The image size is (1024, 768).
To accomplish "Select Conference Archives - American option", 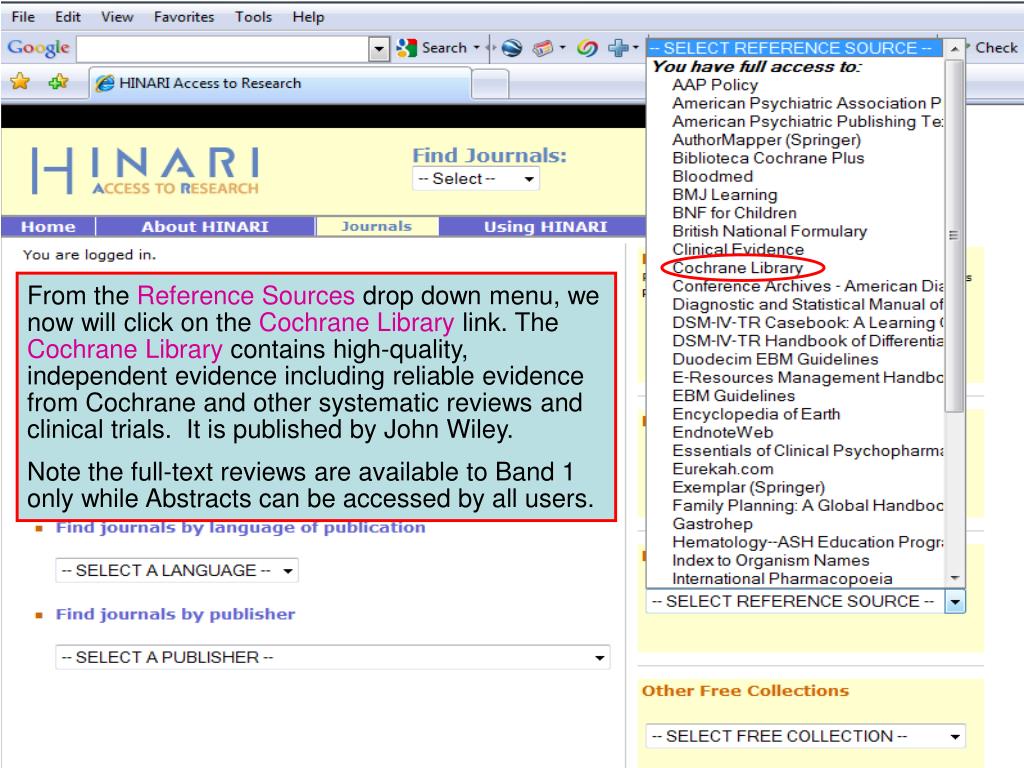I will [807, 286].
